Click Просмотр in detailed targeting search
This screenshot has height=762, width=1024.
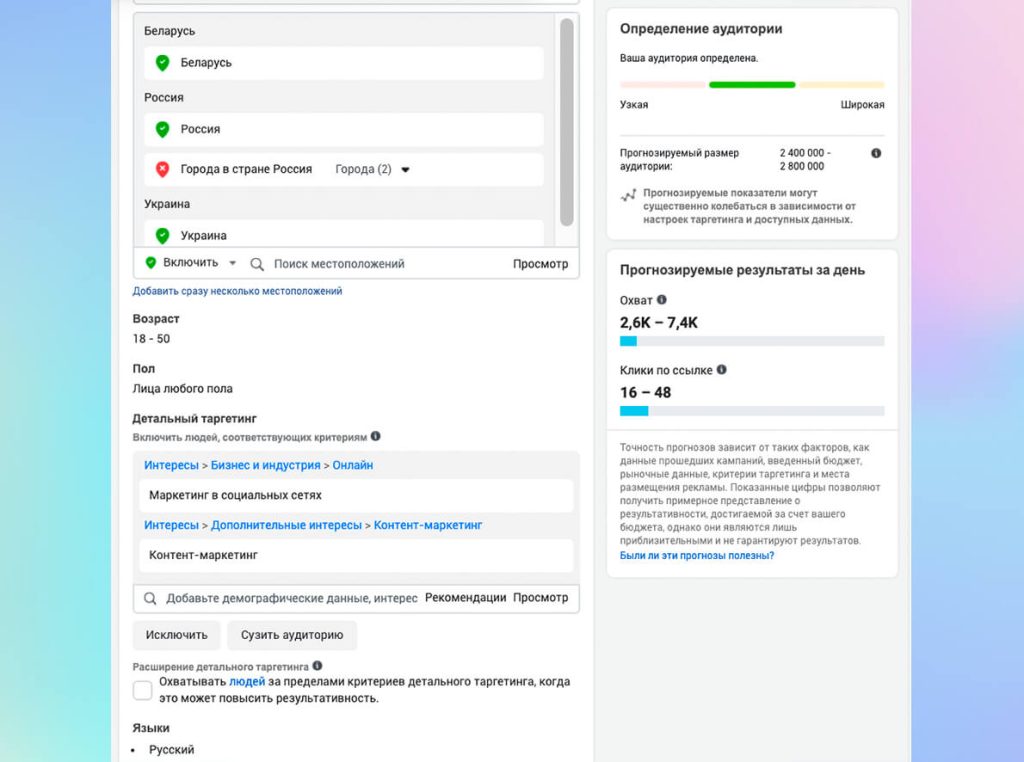tap(540, 598)
